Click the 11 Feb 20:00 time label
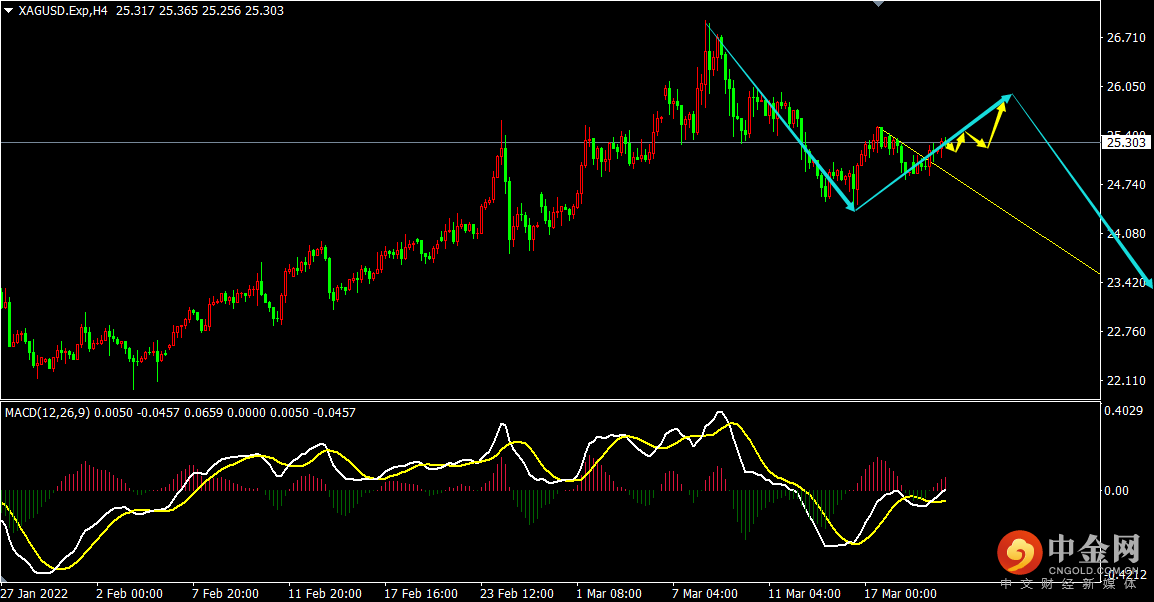 325,593
